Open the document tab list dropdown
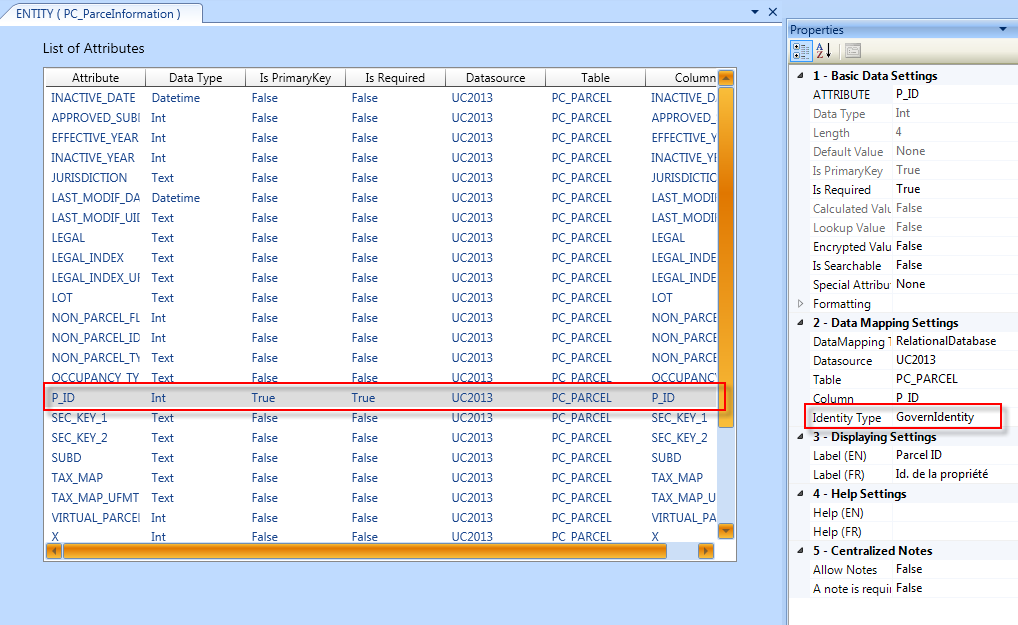 click(x=755, y=12)
